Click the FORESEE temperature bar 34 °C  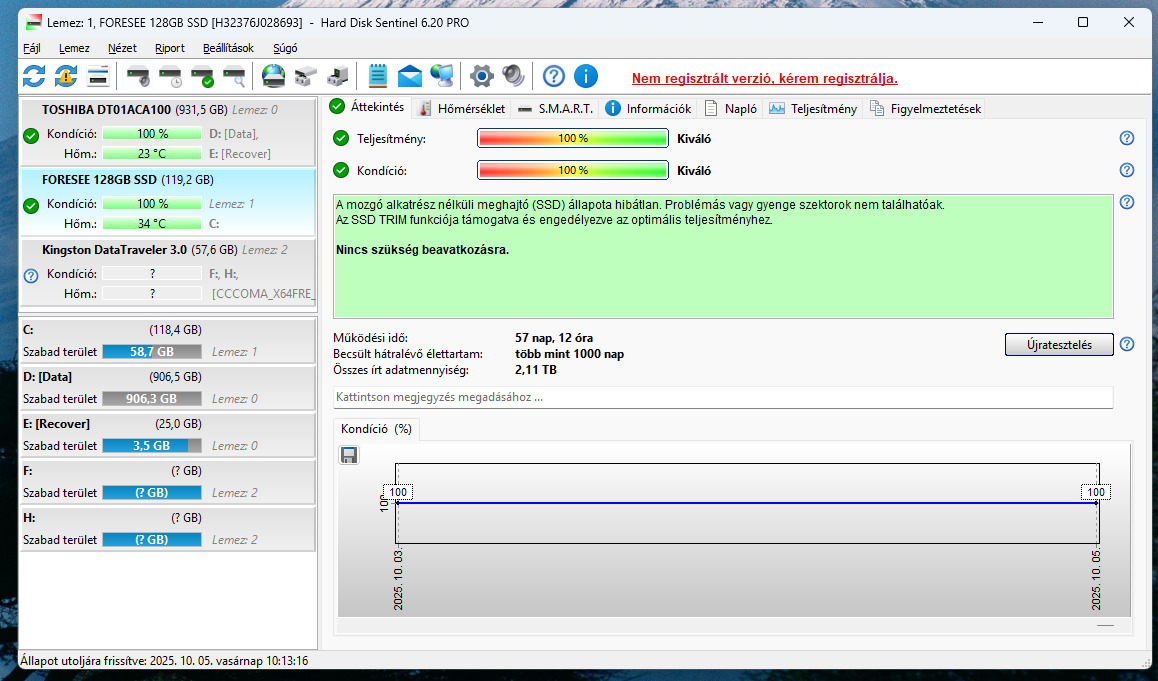pos(151,223)
